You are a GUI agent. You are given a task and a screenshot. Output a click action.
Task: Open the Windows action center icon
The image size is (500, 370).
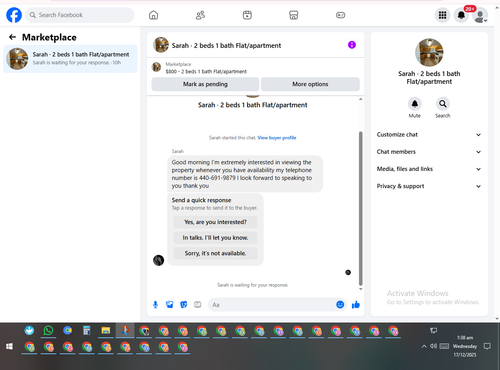point(487,346)
